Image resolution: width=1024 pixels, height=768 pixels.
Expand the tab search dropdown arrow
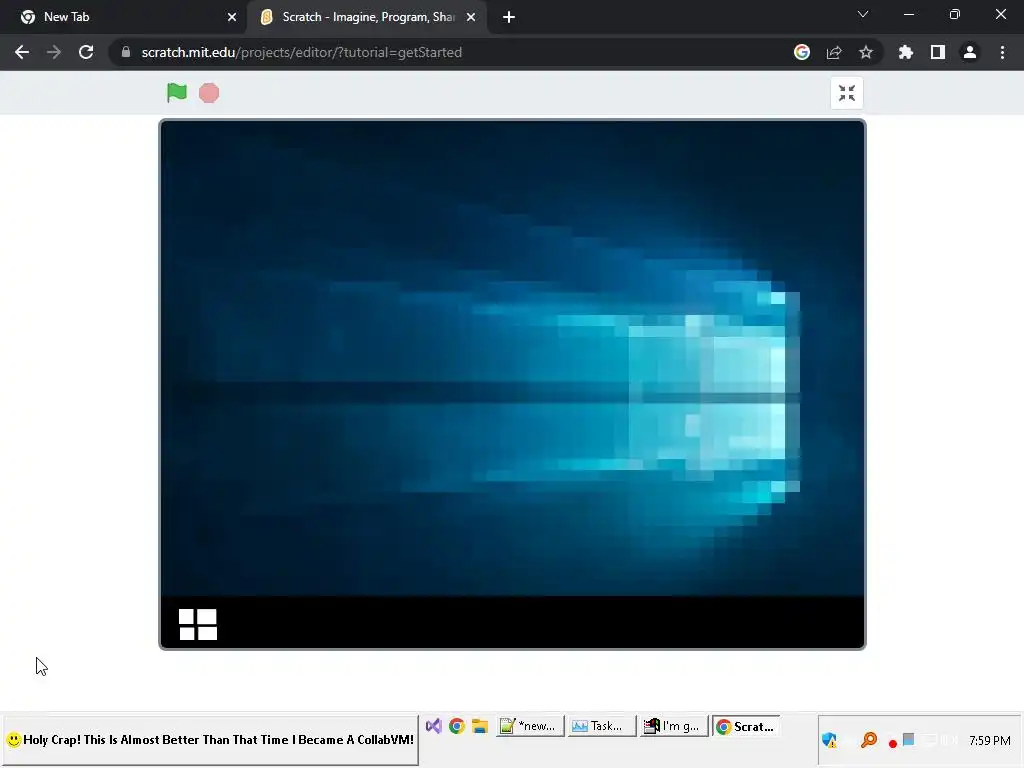pos(863,14)
